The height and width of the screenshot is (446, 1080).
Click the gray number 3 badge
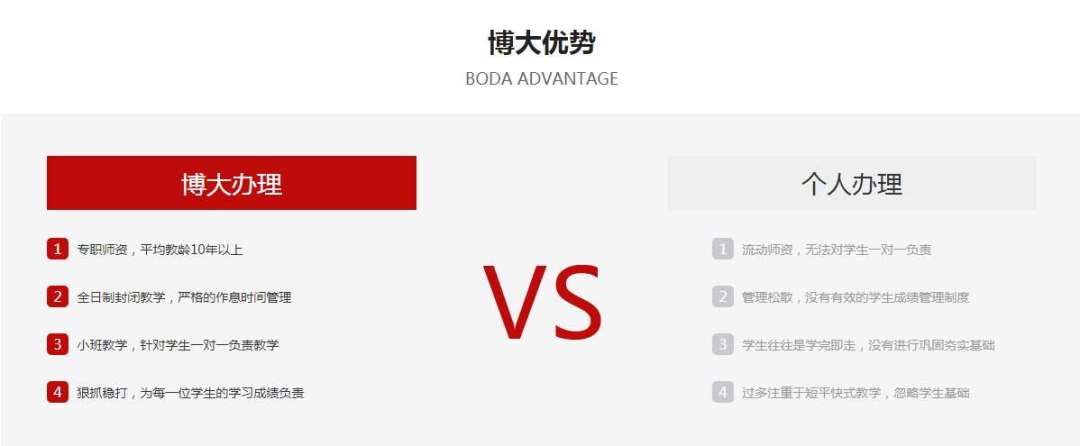pos(723,344)
